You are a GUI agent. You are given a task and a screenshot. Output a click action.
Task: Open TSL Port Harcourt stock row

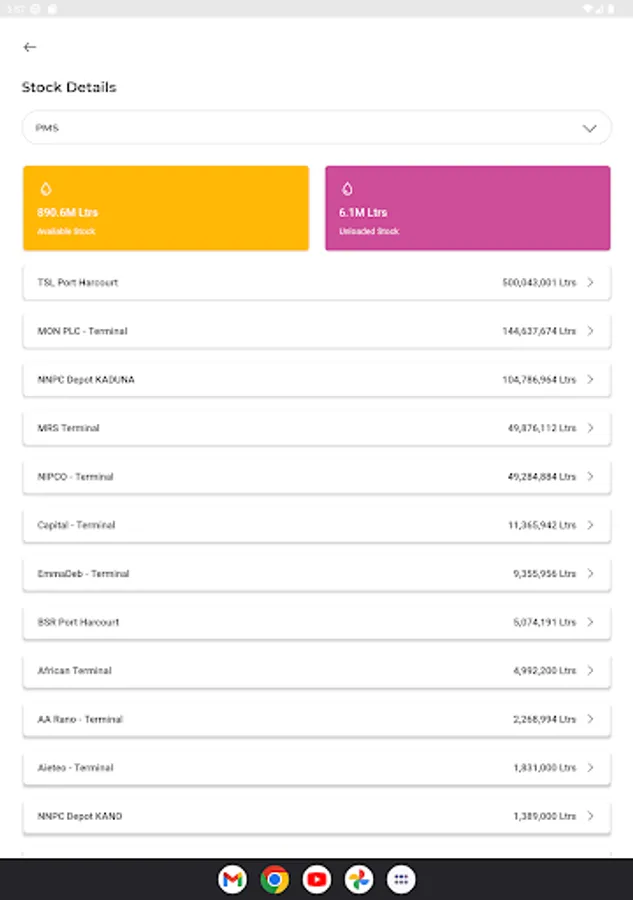[x=316, y=283]
